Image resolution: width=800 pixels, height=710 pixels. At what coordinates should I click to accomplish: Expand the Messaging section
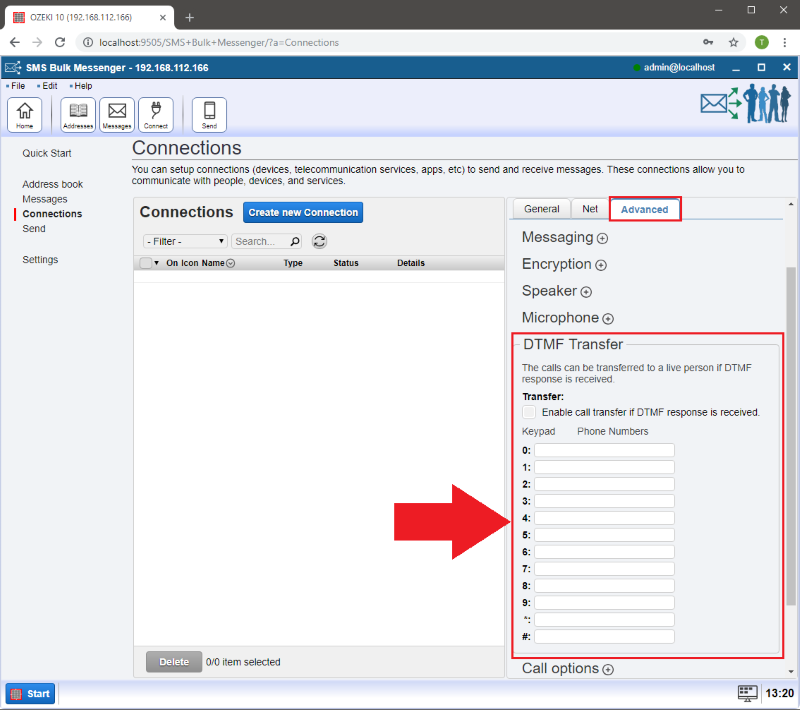point(602,239)
